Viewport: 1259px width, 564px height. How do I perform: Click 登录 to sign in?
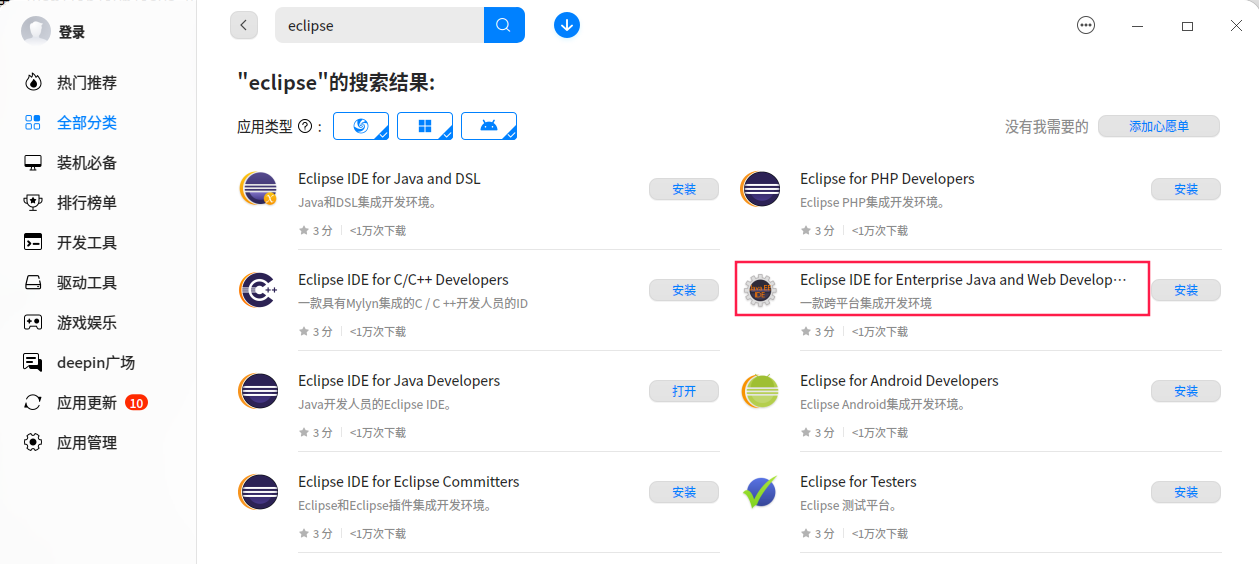tap(72, 32)
